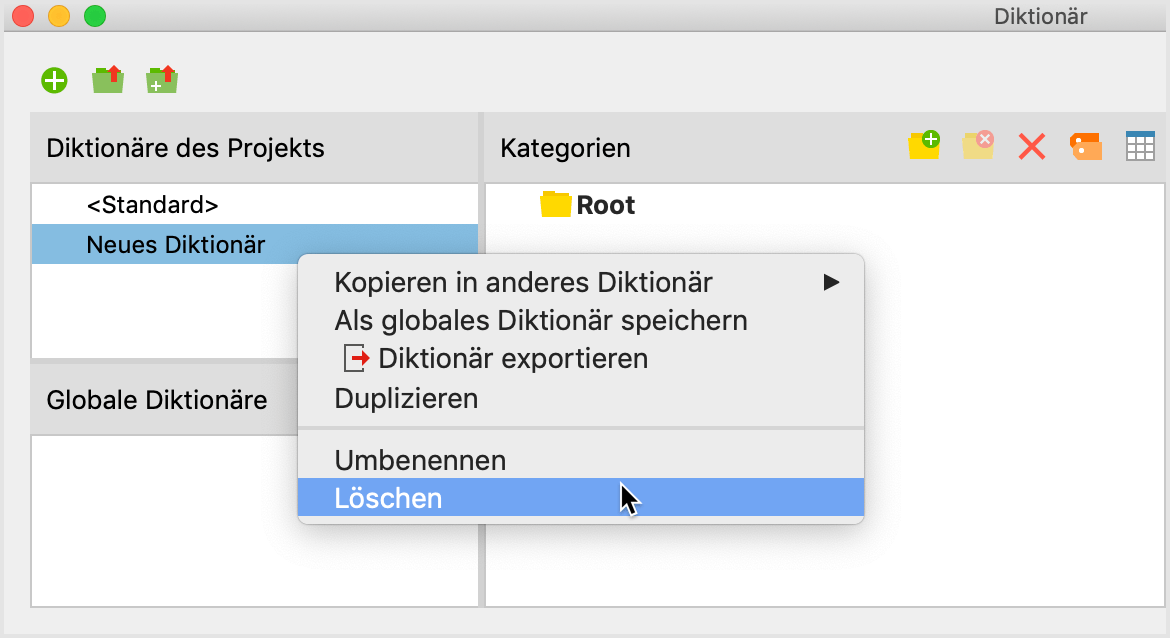
Task: Click the orange tag icon in Kategorien
Action: pos(1086,146)
